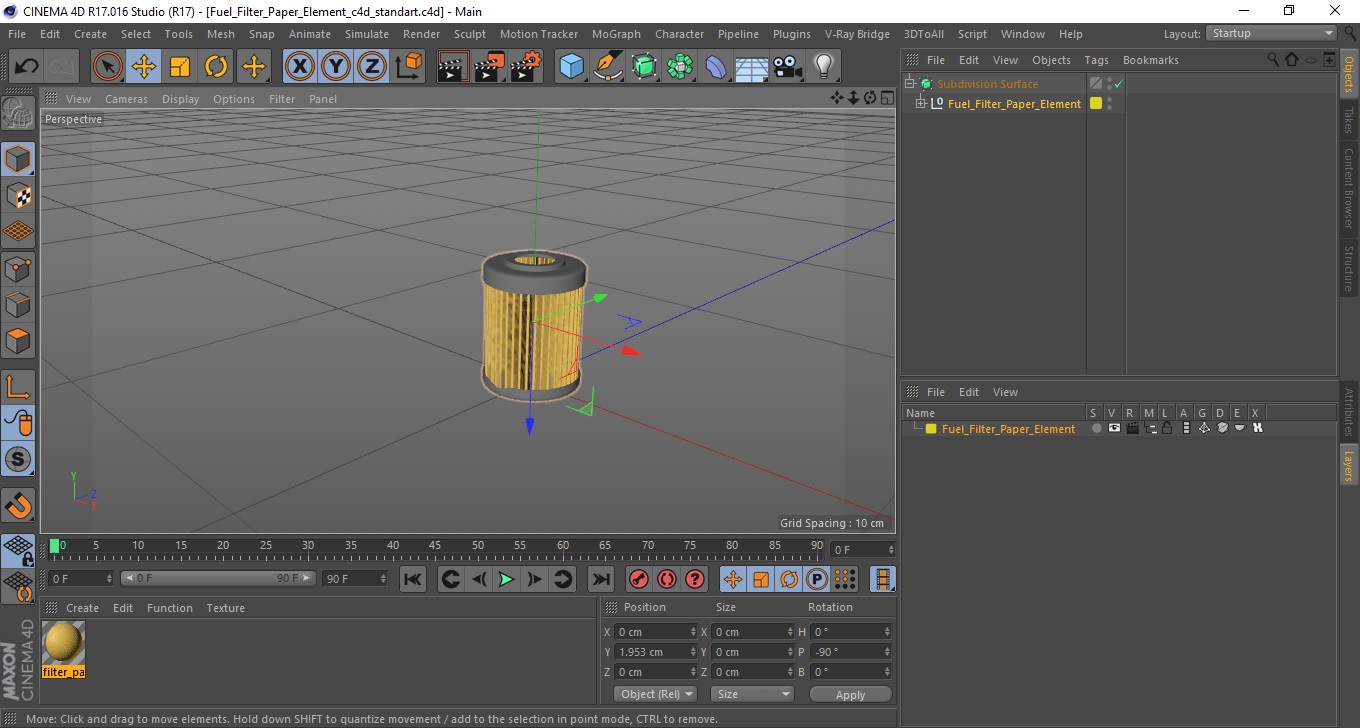The width and height of the screenshot is (1360, 728).
Task: Collapse the Subdivision Surface hierarchy
Action: point(909,84)
